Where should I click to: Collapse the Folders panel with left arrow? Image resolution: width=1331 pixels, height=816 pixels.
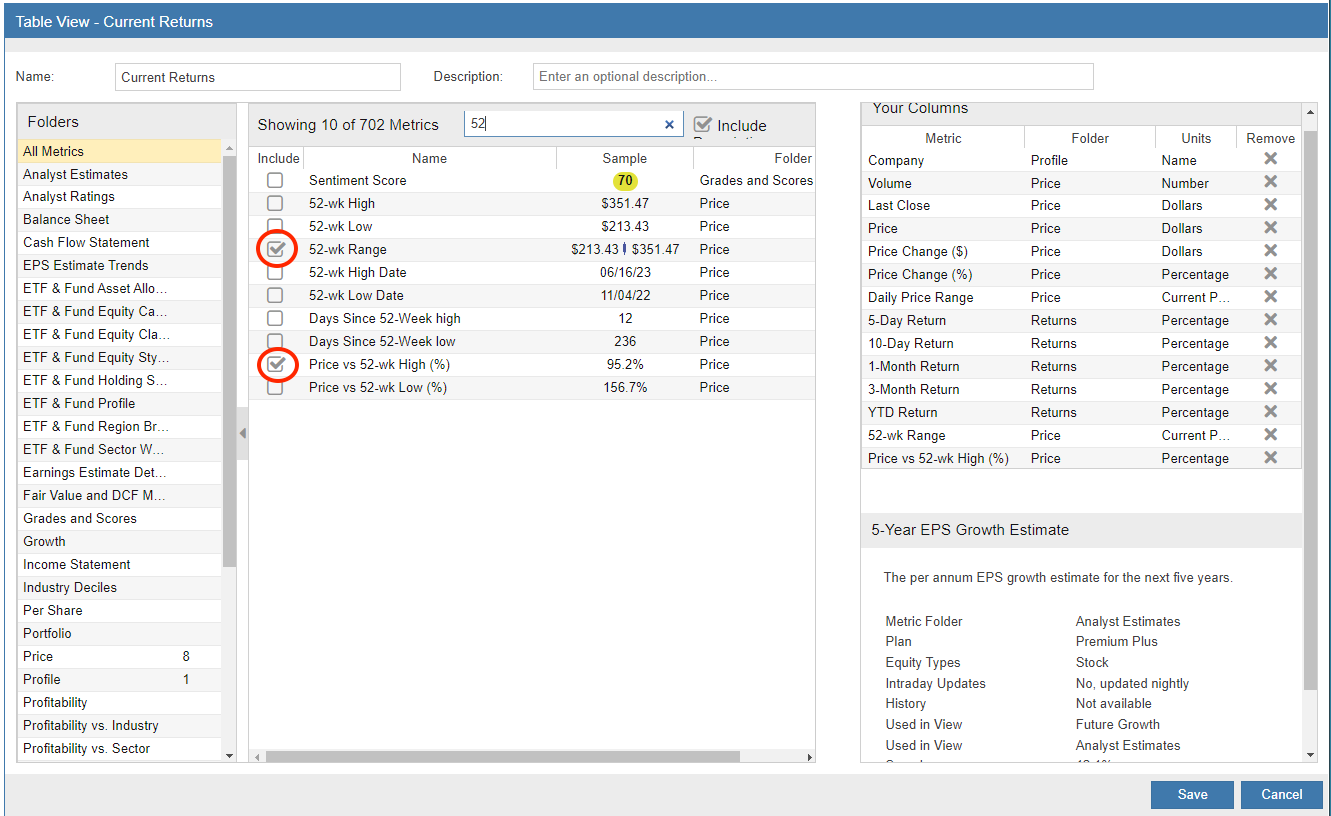242,434
